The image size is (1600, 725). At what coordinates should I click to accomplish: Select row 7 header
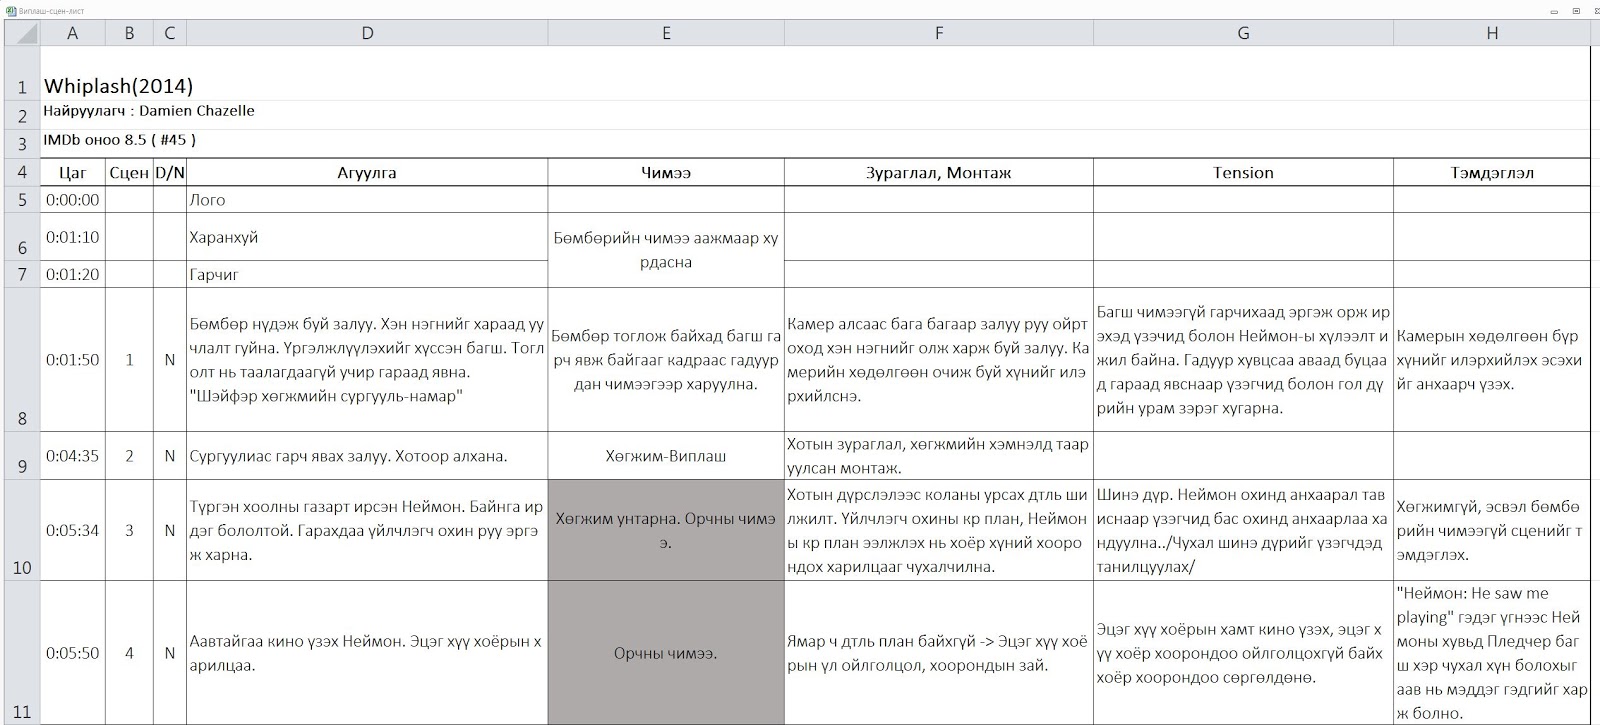click(x=22, y=274)
